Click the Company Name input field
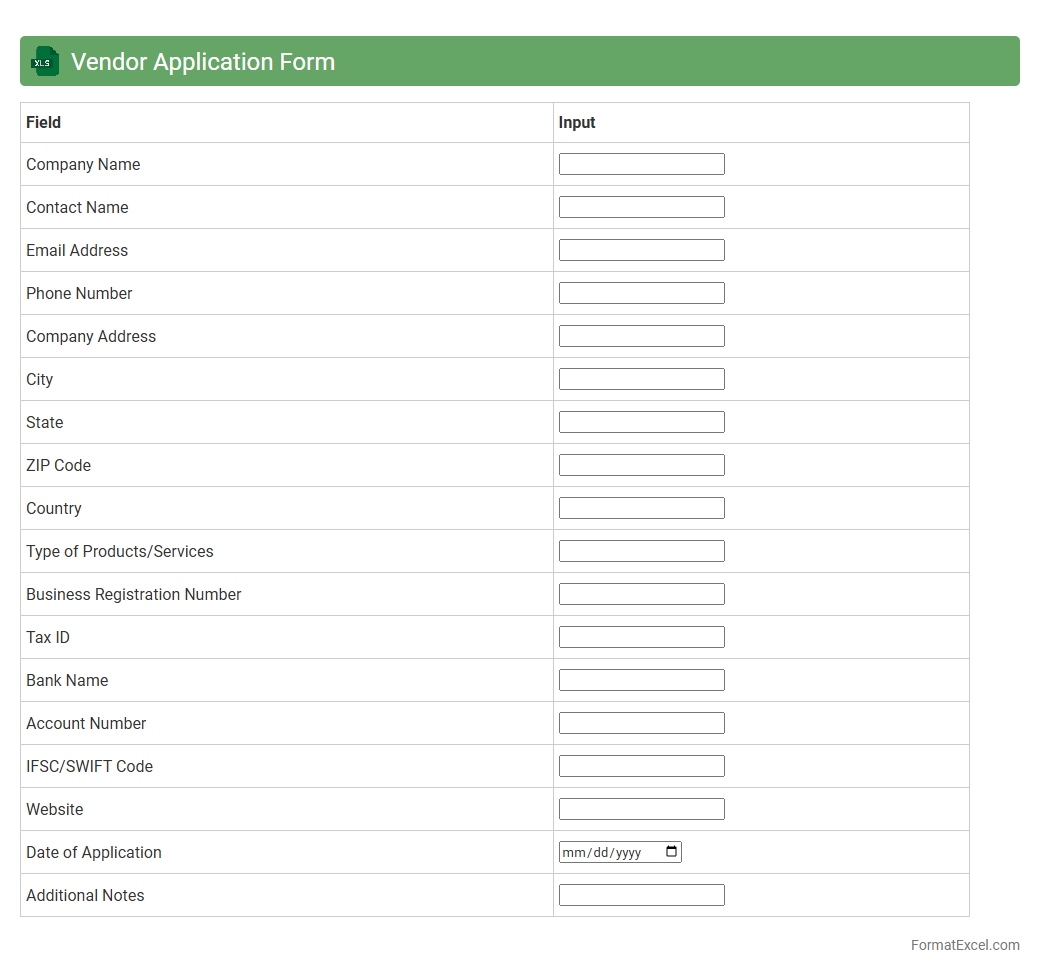Image resolution: width=1040 pixels, height=974 pixels. click(641, 164)
